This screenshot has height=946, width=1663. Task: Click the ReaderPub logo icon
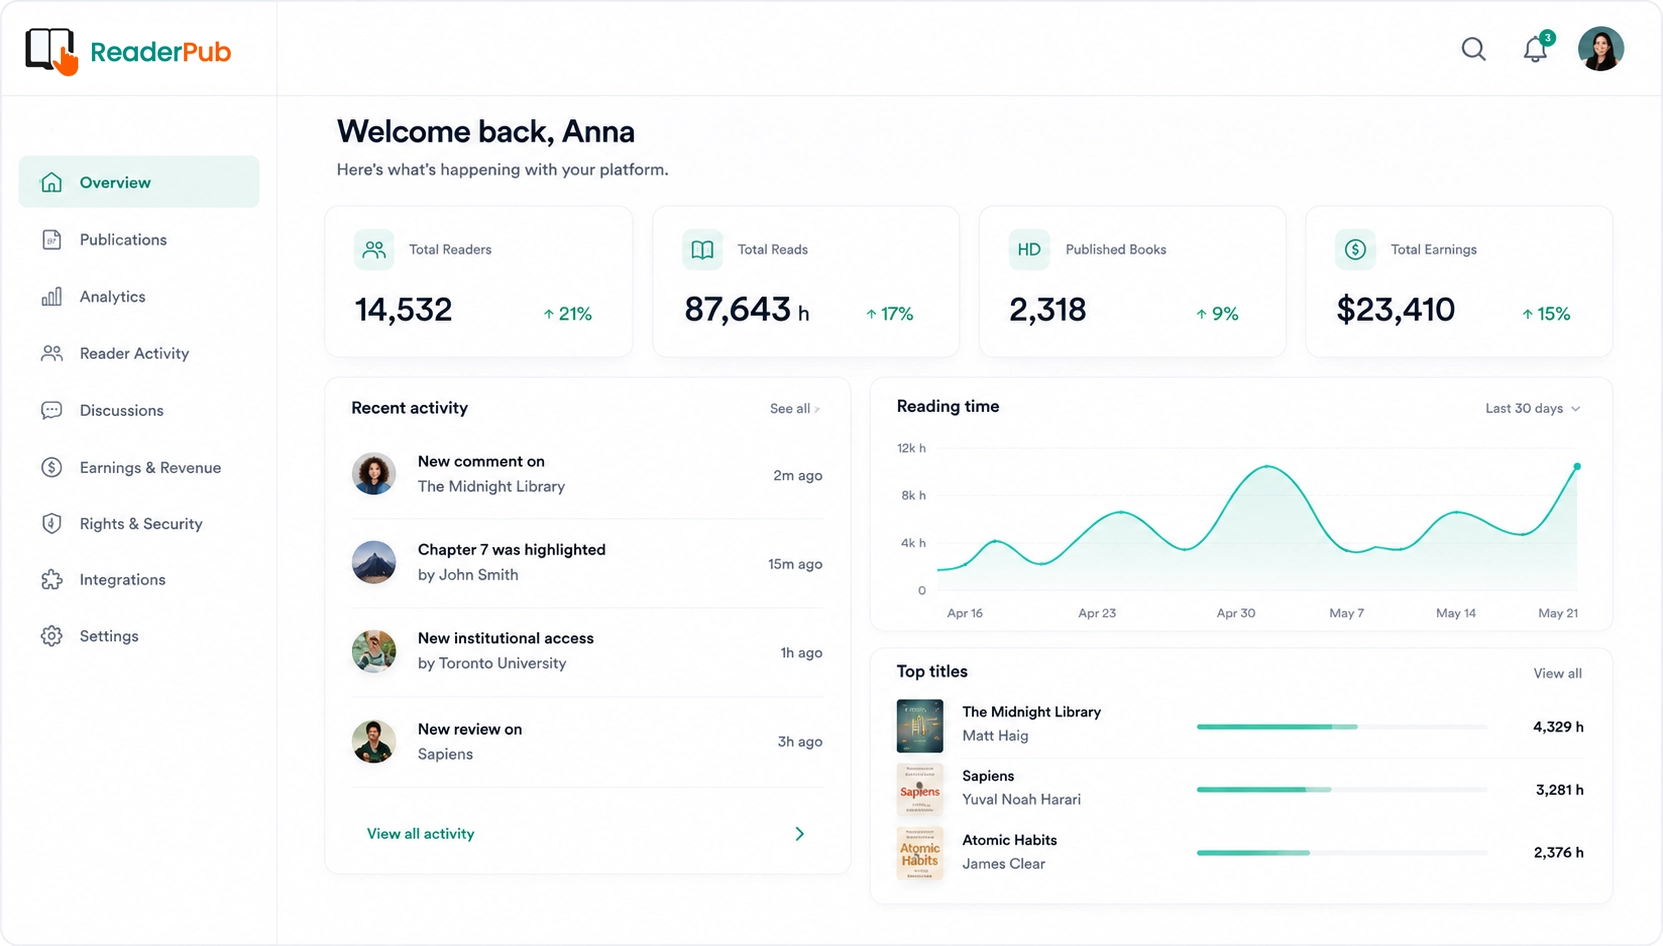click(x=51, y=51)
